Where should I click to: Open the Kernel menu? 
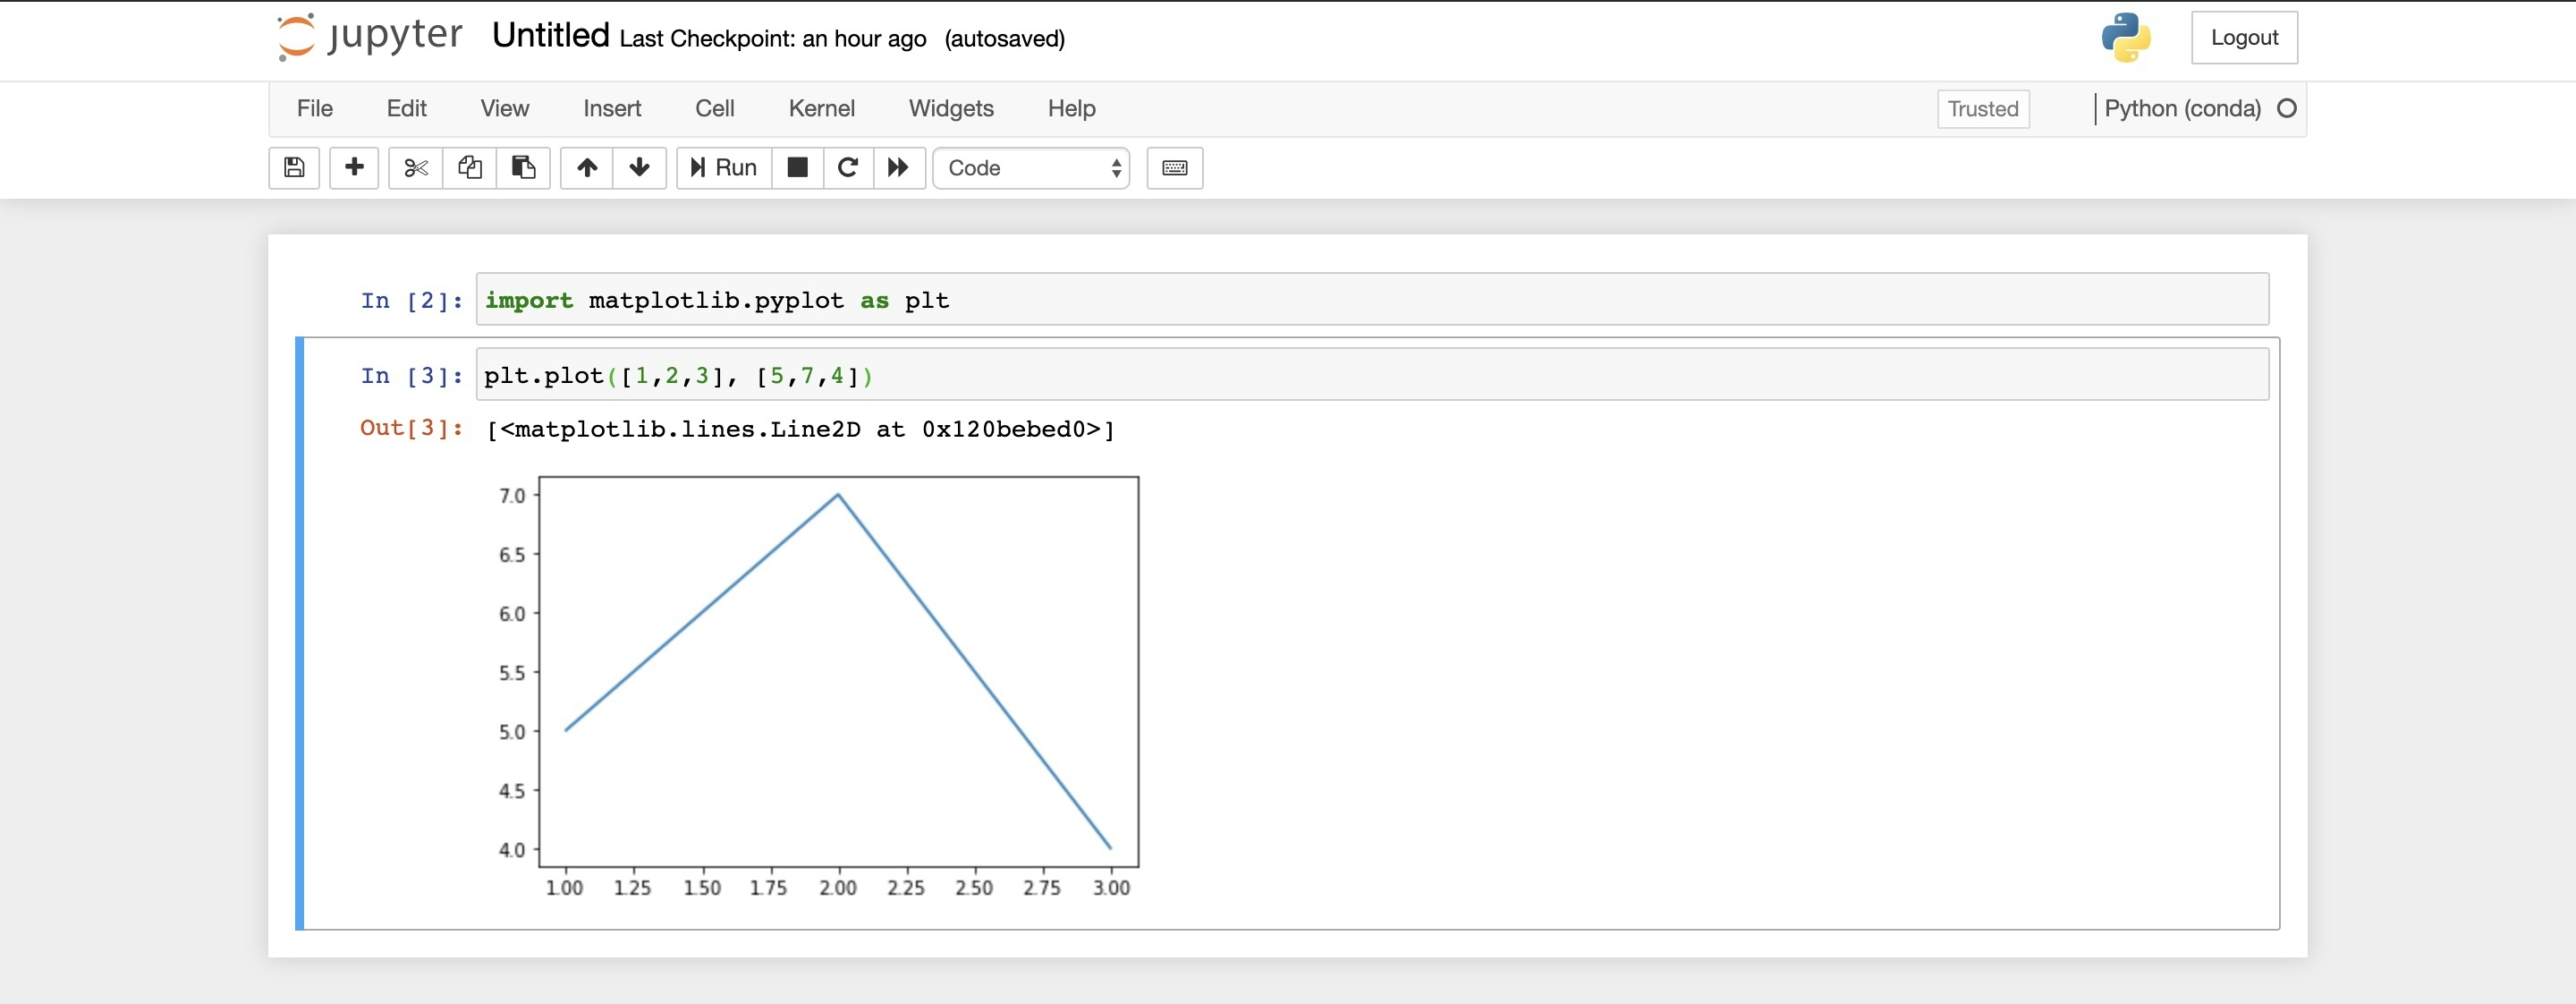tap(821, 108)
